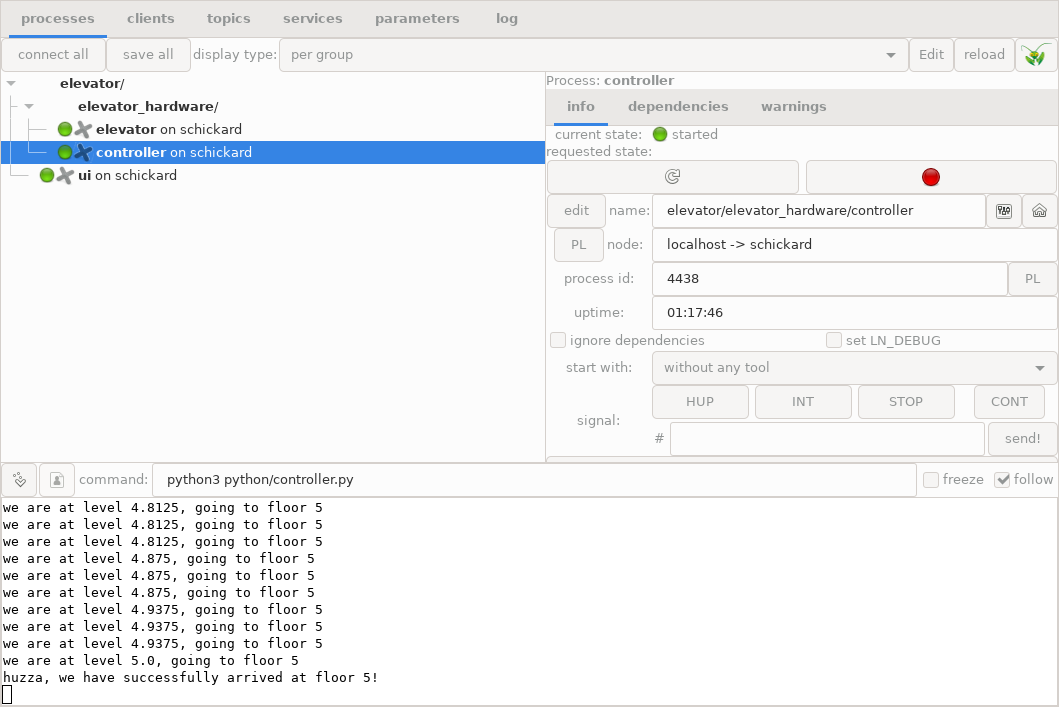Switch to the processes tab

[x=57, y=19]
